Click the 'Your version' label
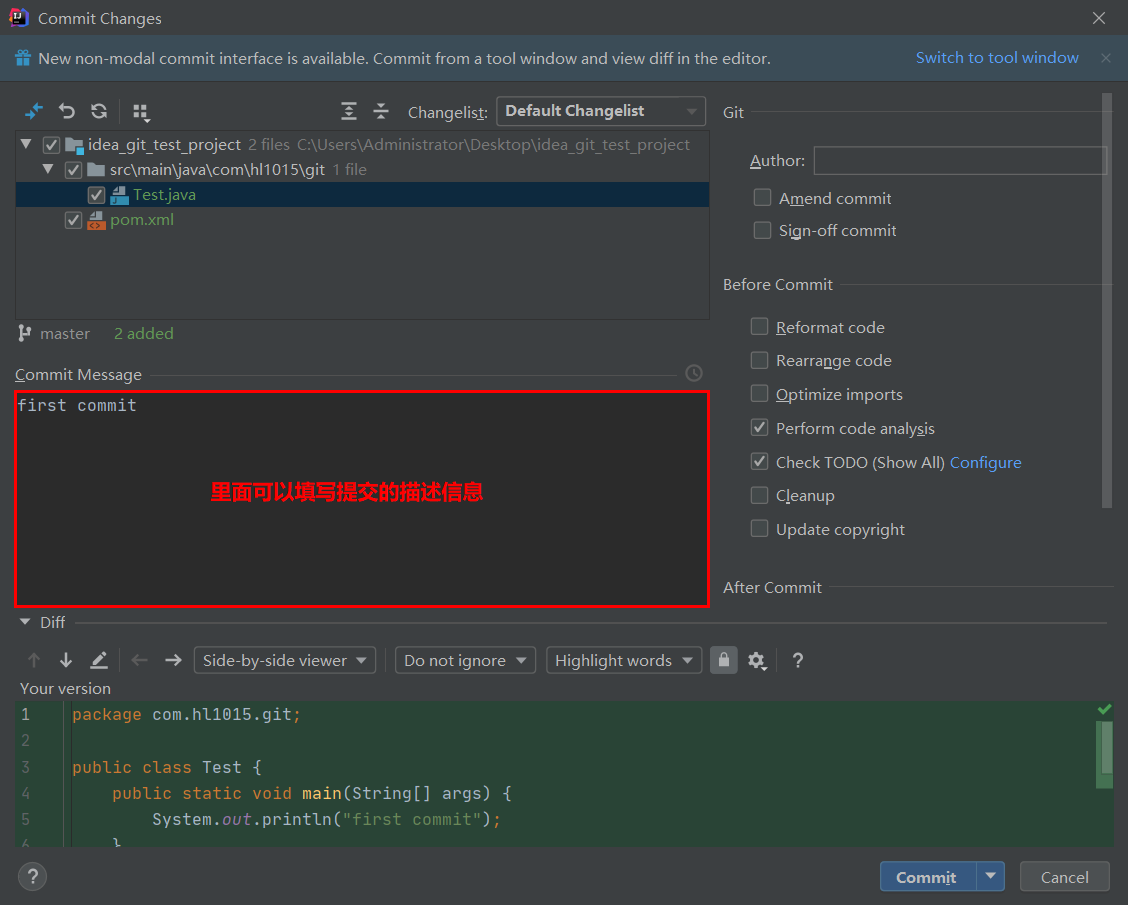 (65, 688)
